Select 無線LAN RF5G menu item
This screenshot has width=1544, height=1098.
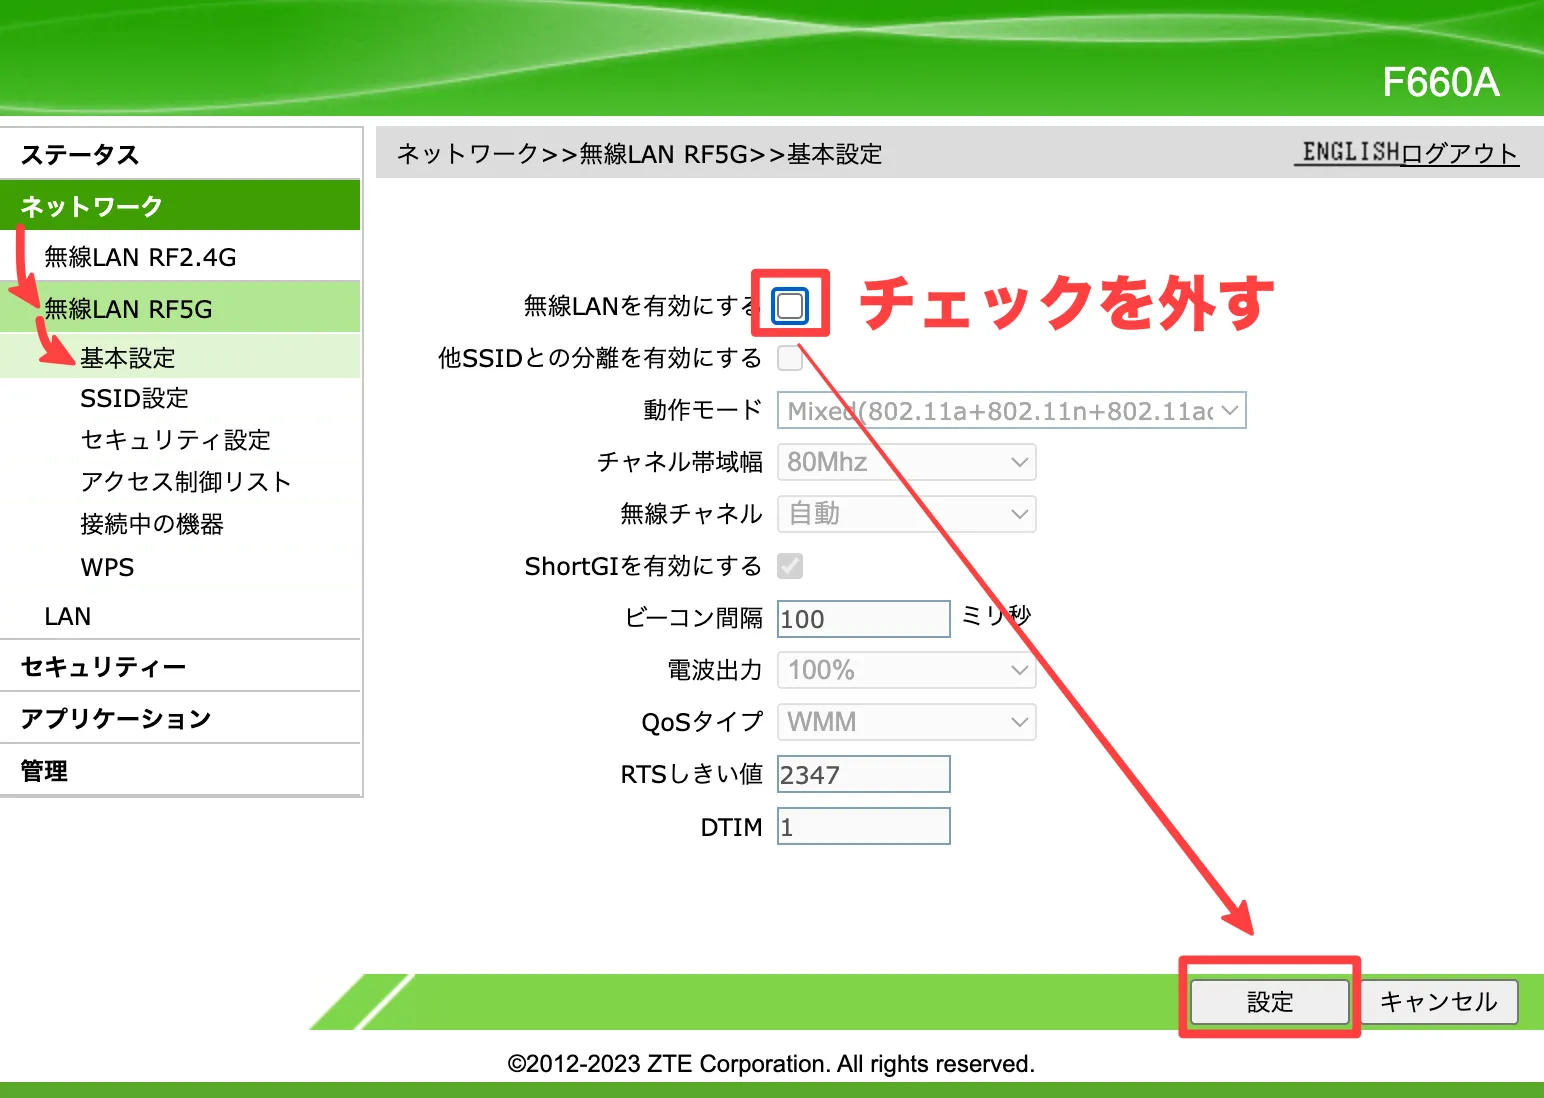tap(181, 309)
